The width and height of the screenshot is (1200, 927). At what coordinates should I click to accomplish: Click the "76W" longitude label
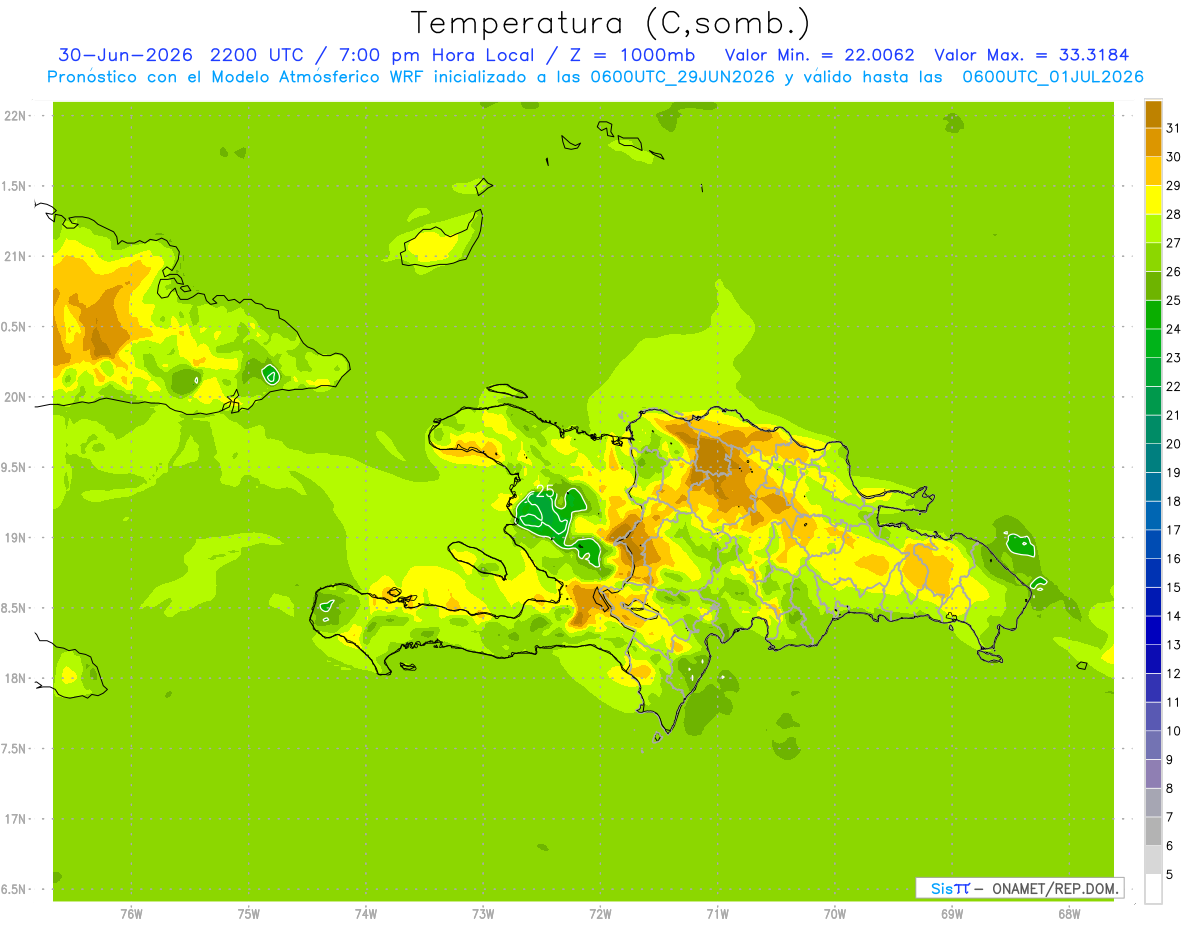[131, 913]
